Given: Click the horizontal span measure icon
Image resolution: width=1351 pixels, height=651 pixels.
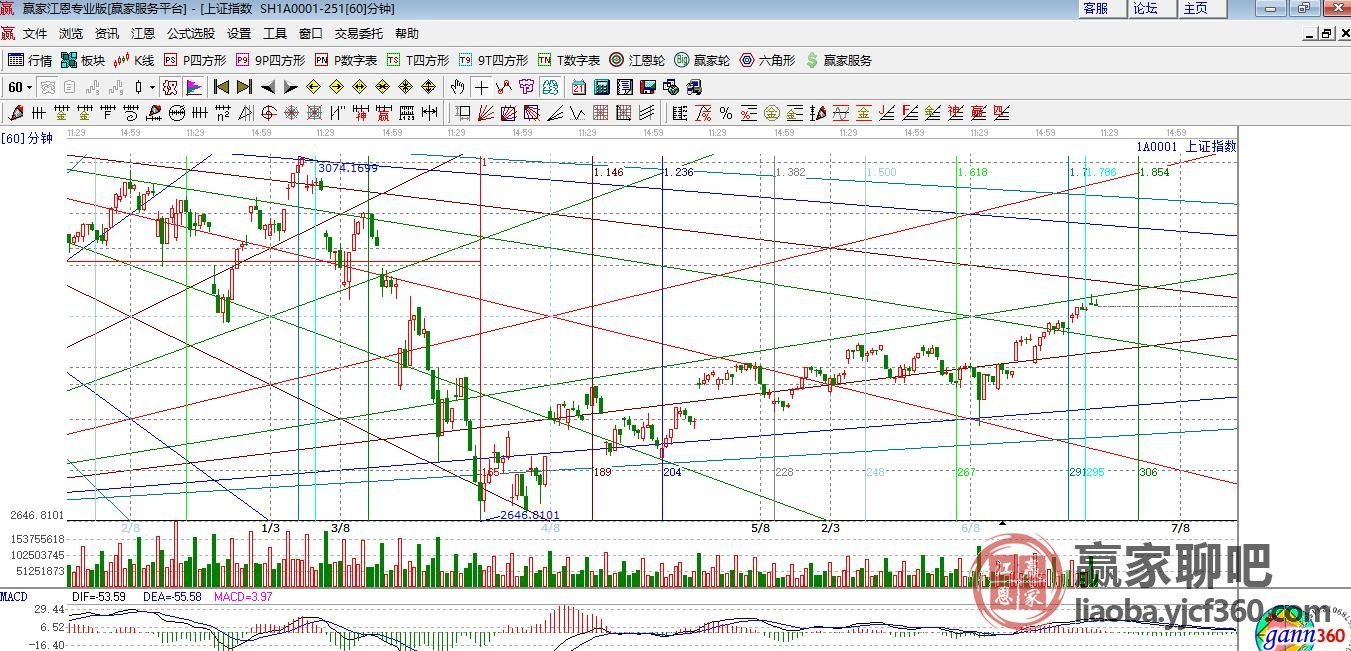Looking at the screenshot, I should (428, 112).
